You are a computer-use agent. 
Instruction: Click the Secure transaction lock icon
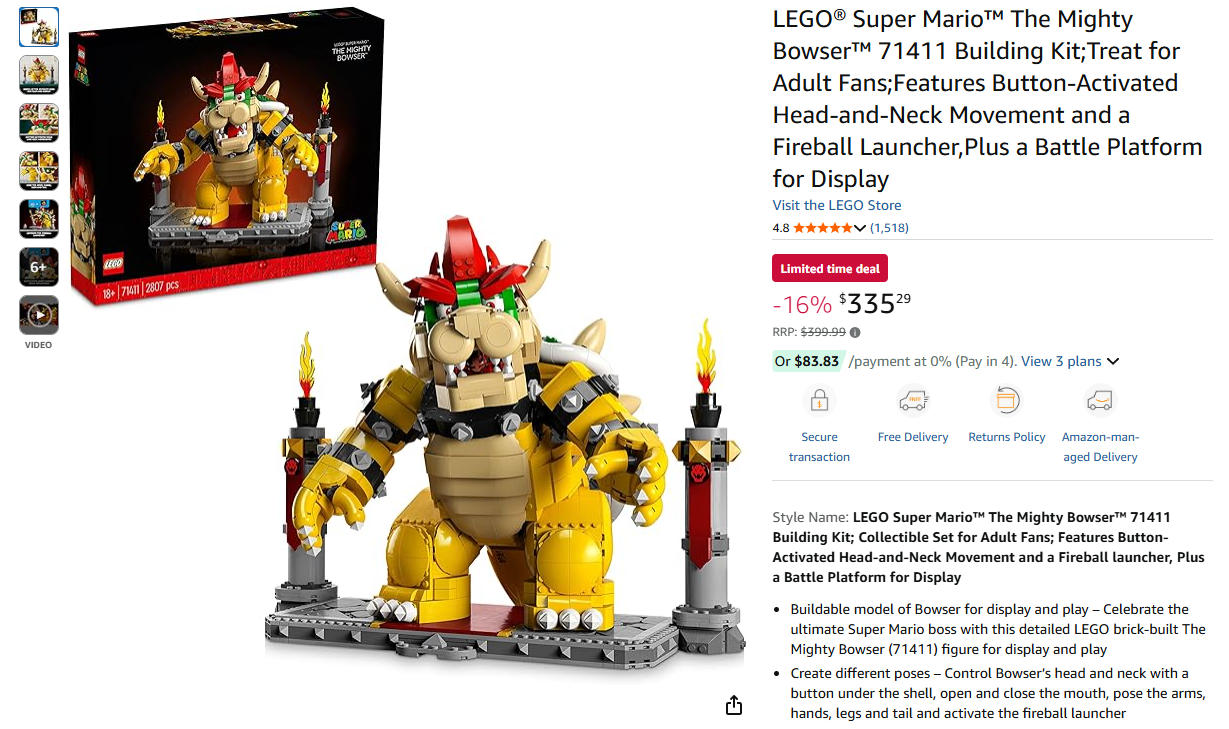click(819, 402)
